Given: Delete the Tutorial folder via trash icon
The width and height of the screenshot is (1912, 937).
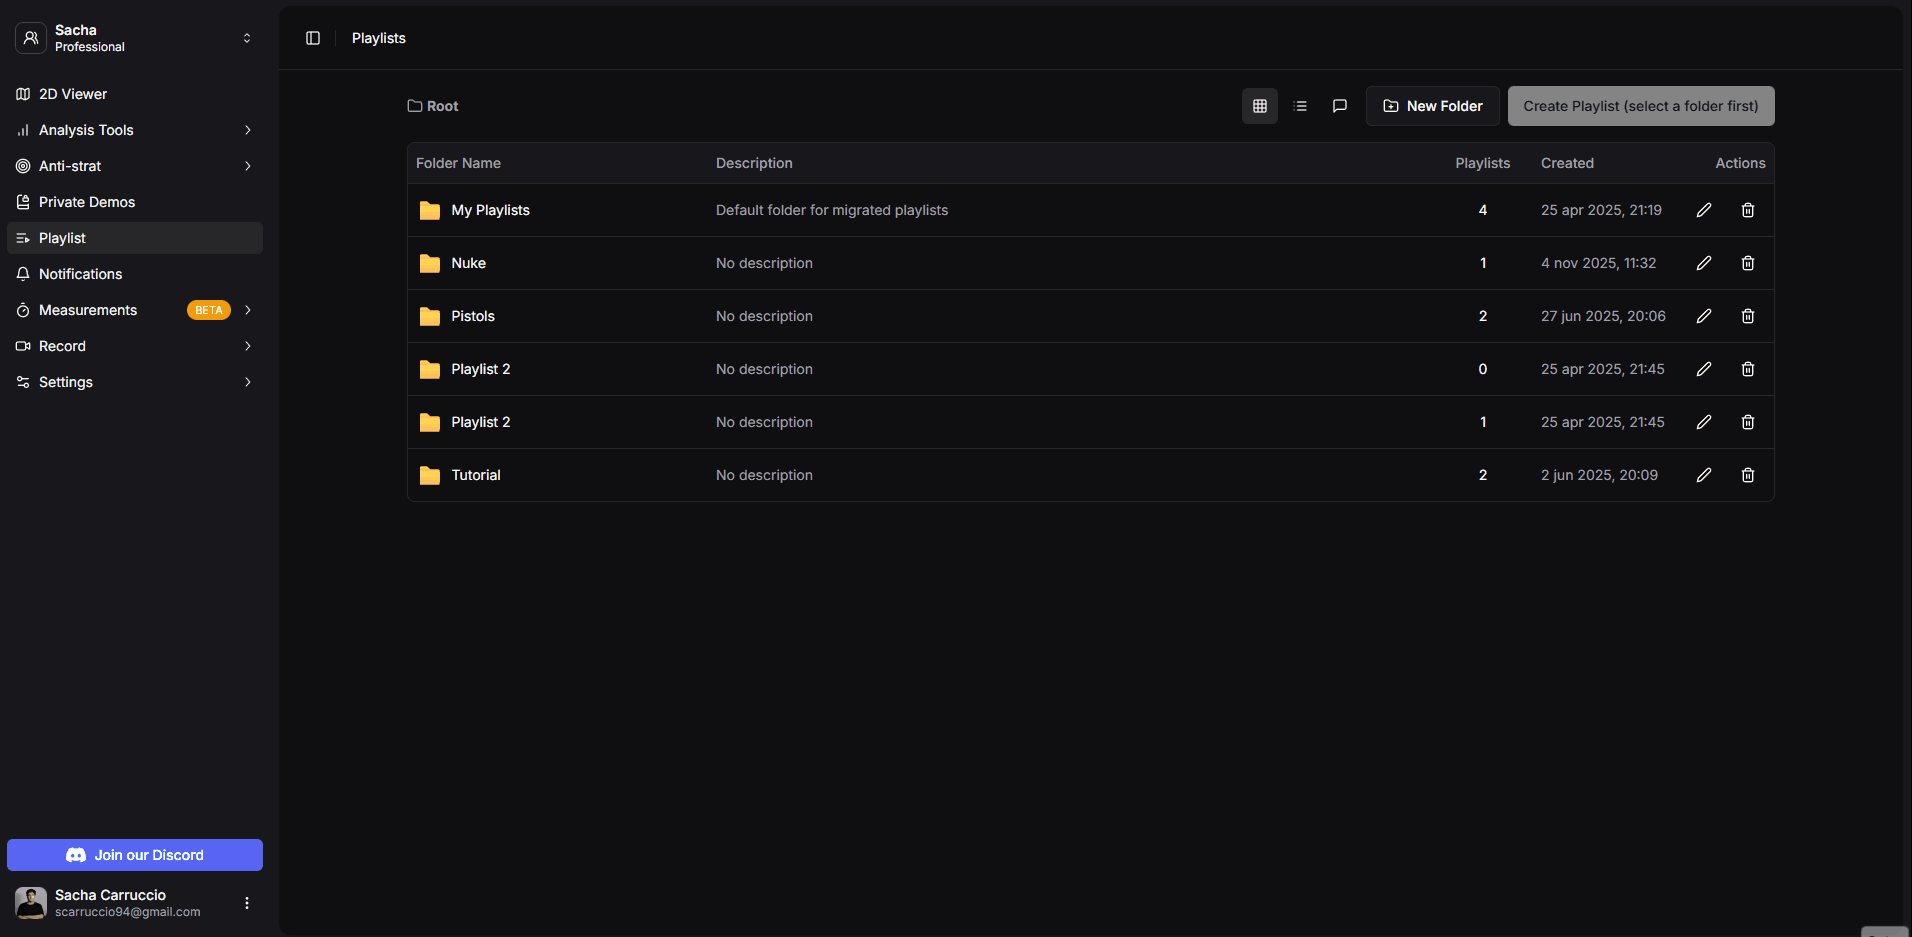Looking at the screenshot, I should [x=1747, y=475].
